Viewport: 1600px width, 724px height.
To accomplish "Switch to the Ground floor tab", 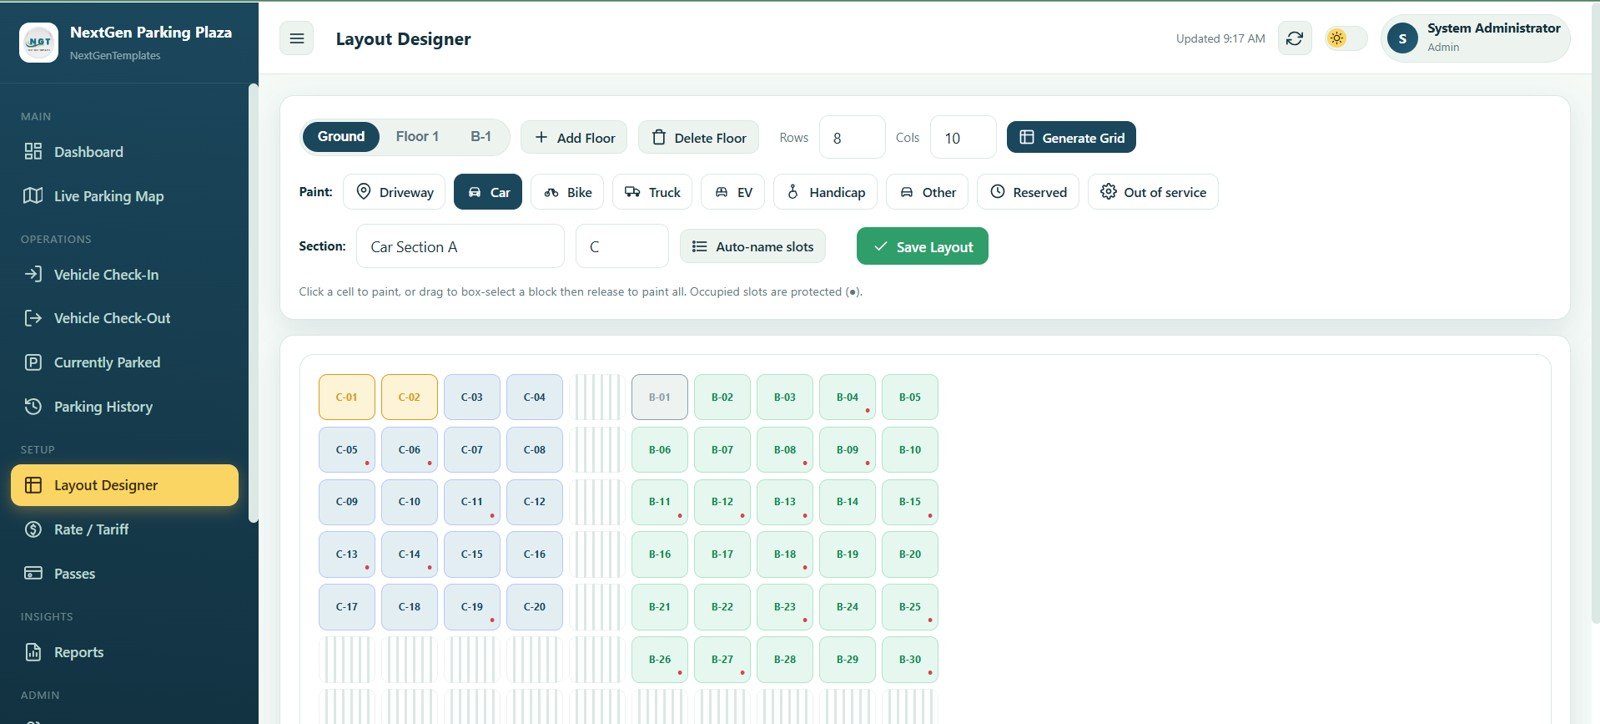I will 341,137.
